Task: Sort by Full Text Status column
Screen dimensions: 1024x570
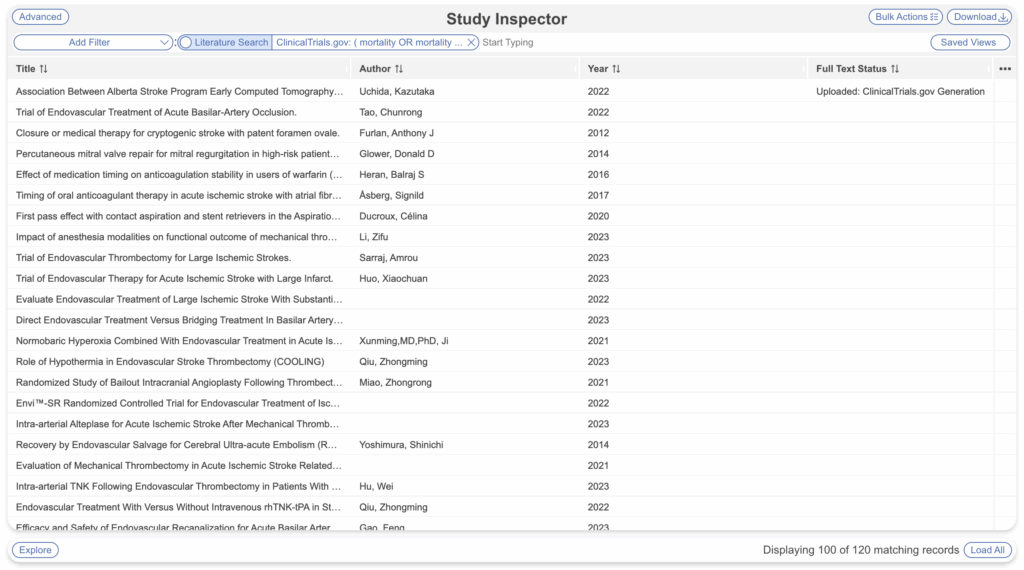Action: [x=895, y=69]
